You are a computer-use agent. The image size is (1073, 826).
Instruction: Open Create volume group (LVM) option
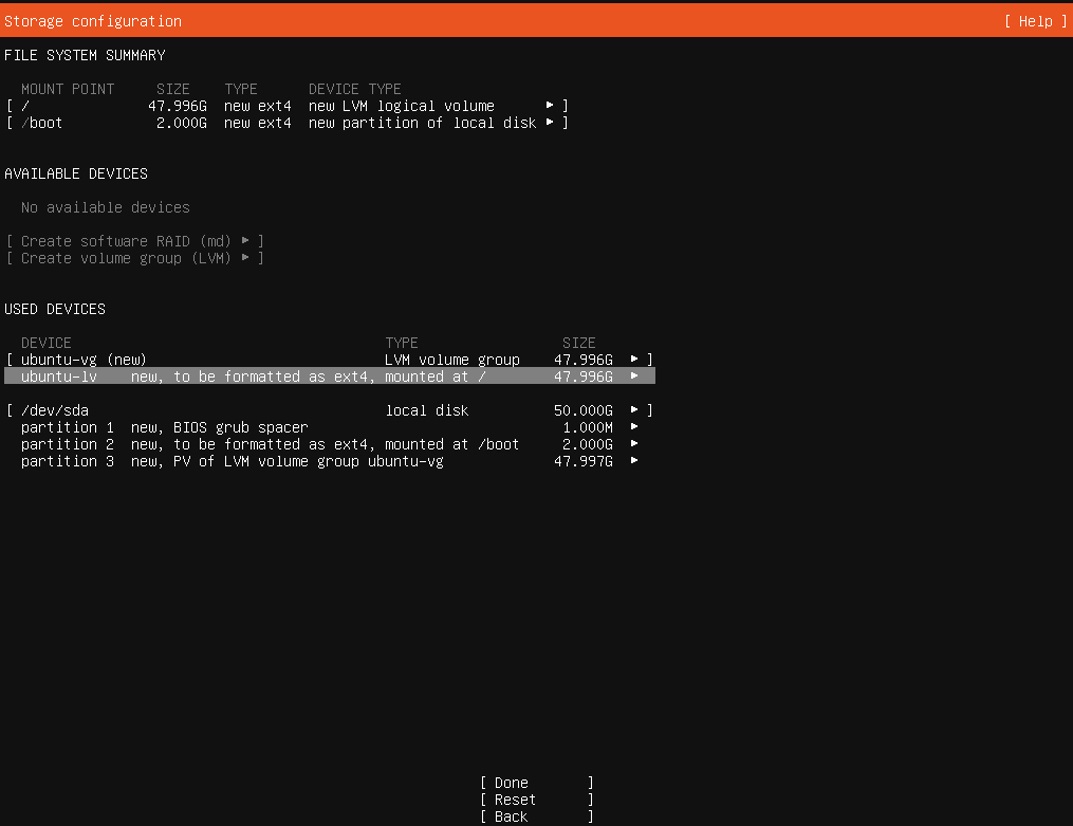[135, 258]
